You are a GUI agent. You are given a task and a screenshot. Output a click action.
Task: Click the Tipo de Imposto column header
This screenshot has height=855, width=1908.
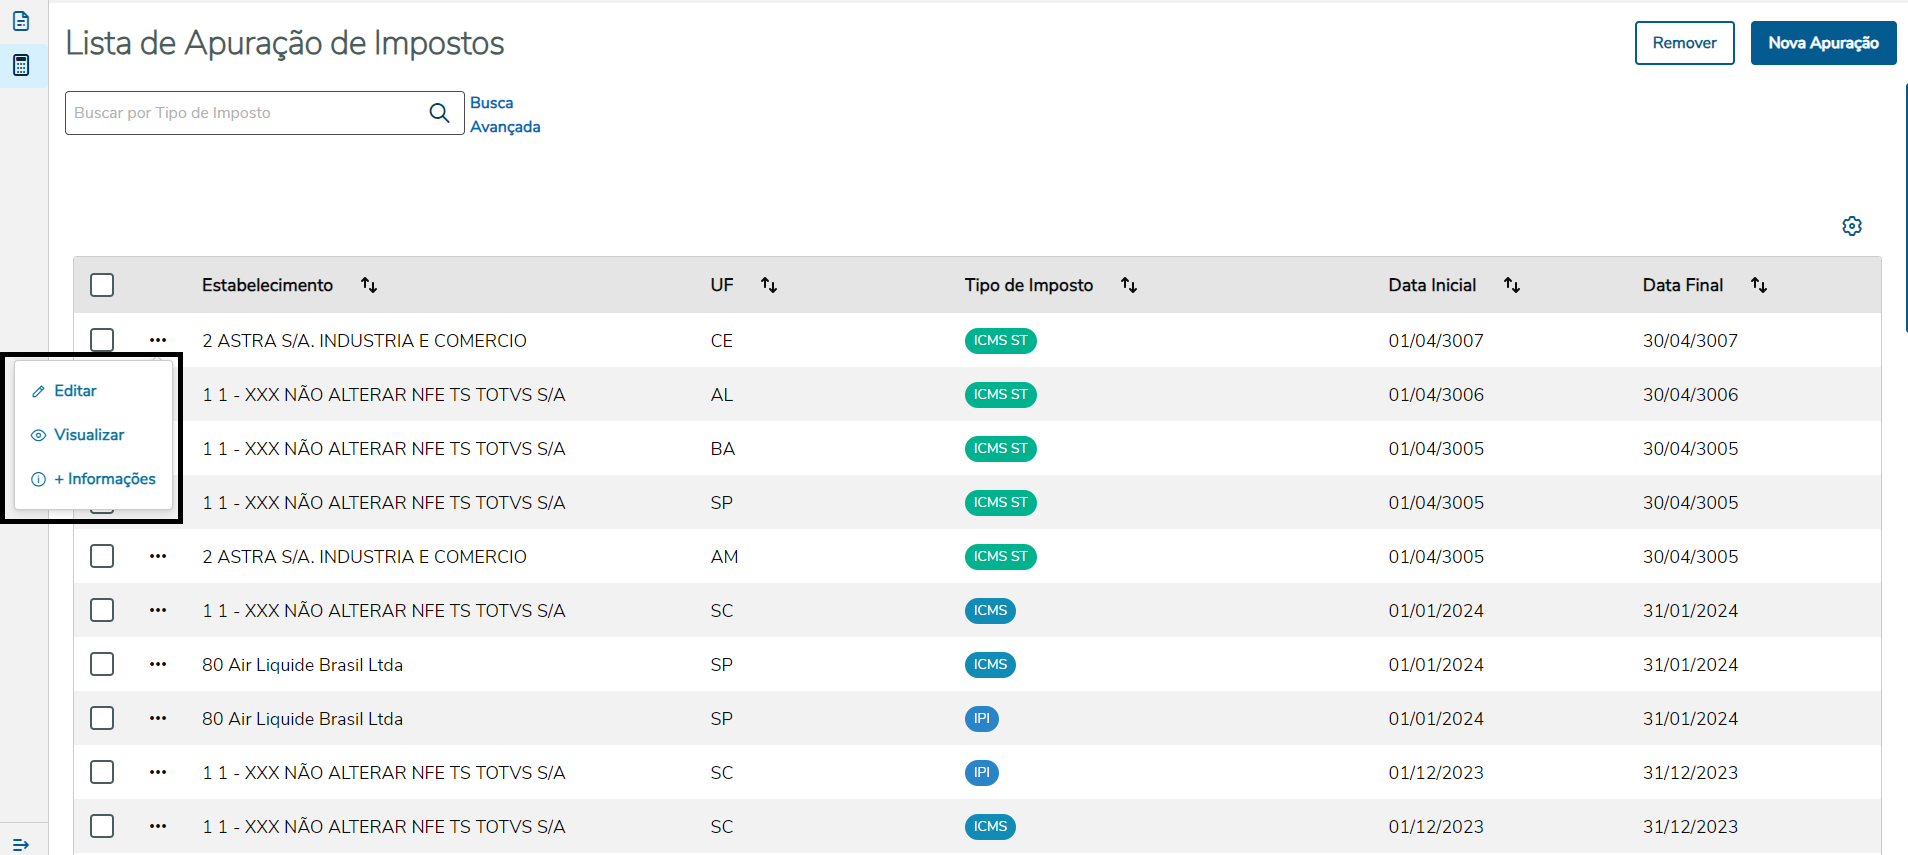pos(1029,285)
